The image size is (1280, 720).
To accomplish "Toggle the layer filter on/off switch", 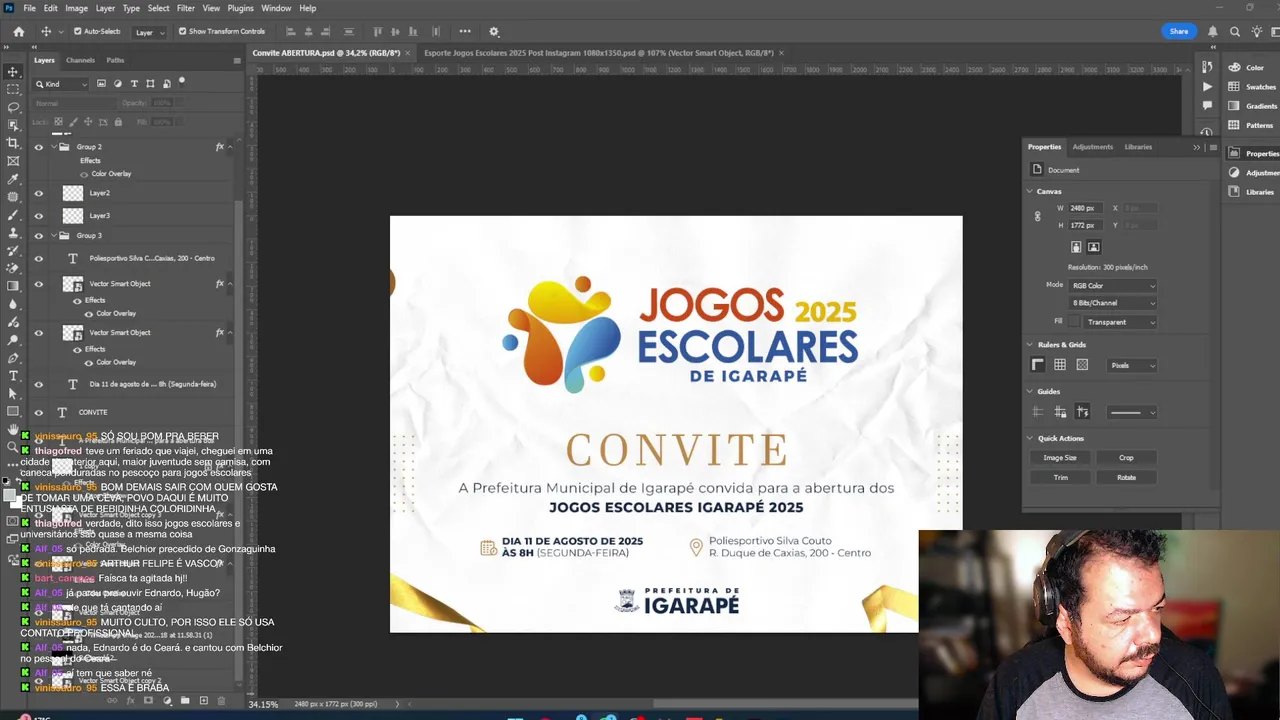I will [182, 82].
